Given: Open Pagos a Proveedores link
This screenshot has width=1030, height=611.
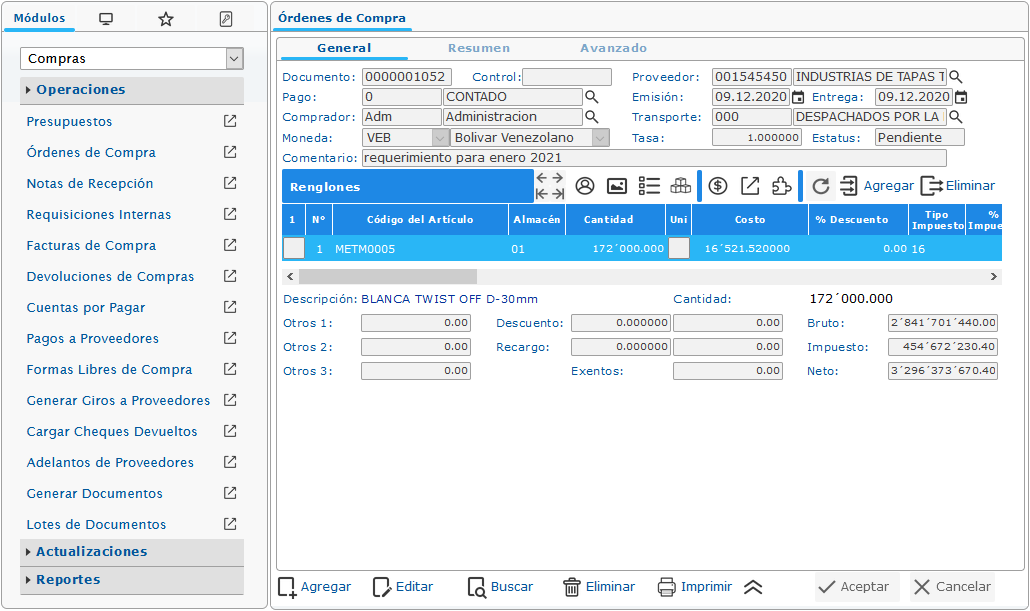Looking at the screenshot, I should (93, 338).
